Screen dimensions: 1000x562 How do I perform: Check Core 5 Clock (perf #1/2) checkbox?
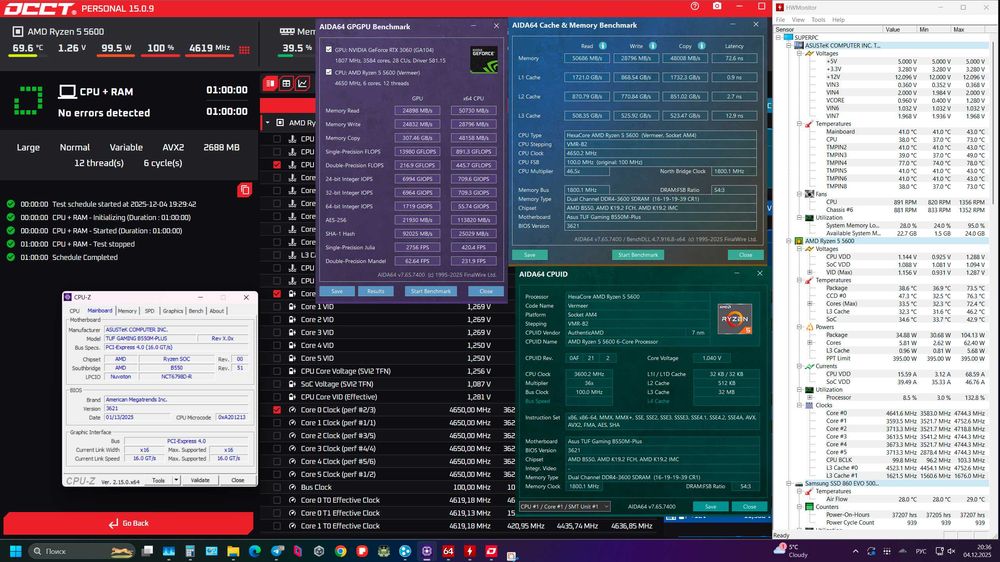[277, 474]
